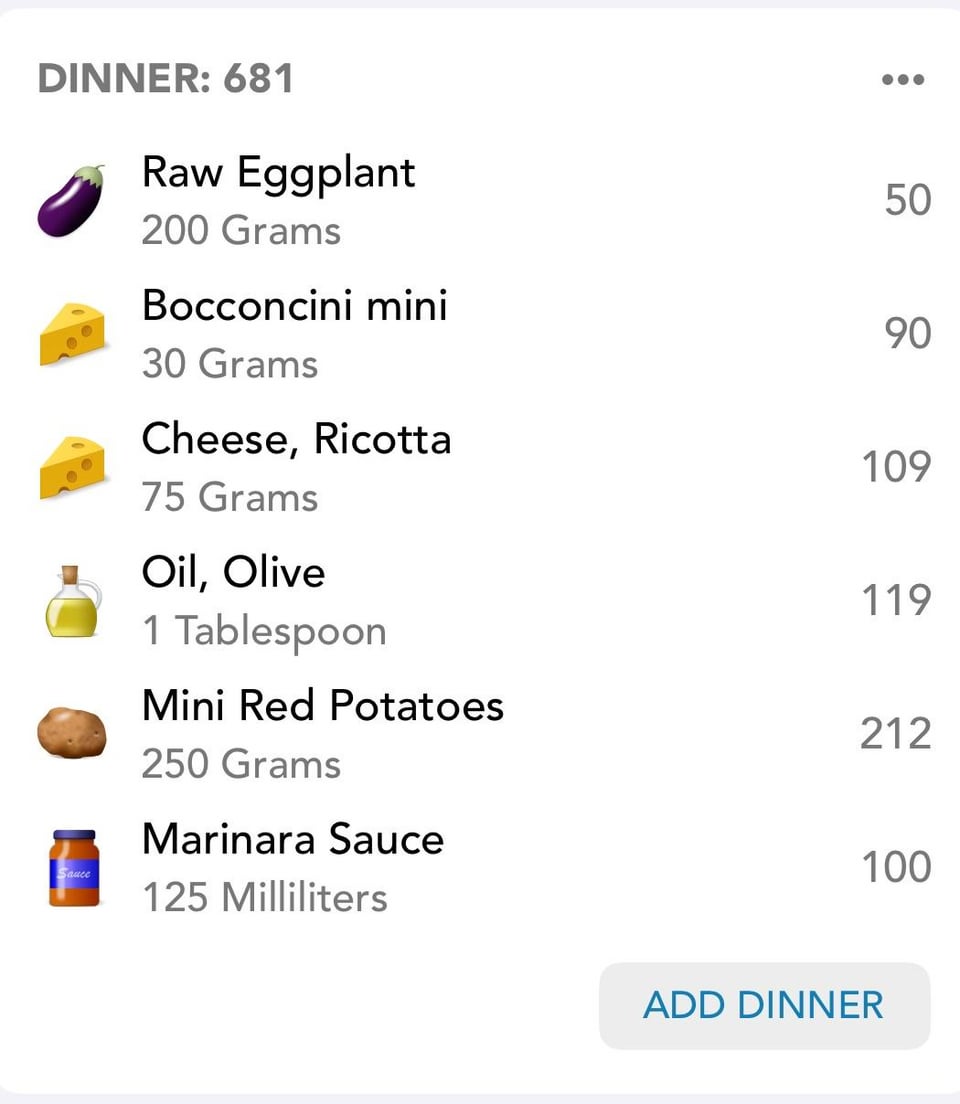Select the Bocconcini mini food item
Image resolution: width=960 pixels, height=1104 pixels.
click(x=480, y=334)
